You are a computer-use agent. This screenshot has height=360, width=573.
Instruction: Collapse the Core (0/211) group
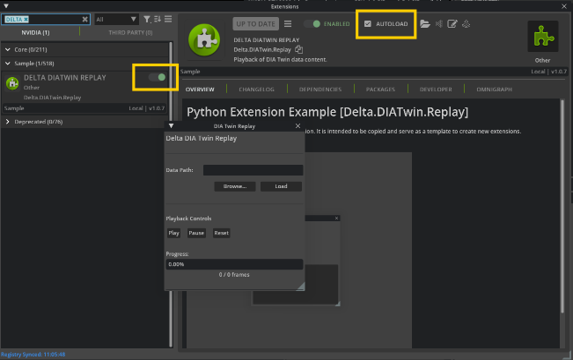pyautogui.click(x=7, y=49)
